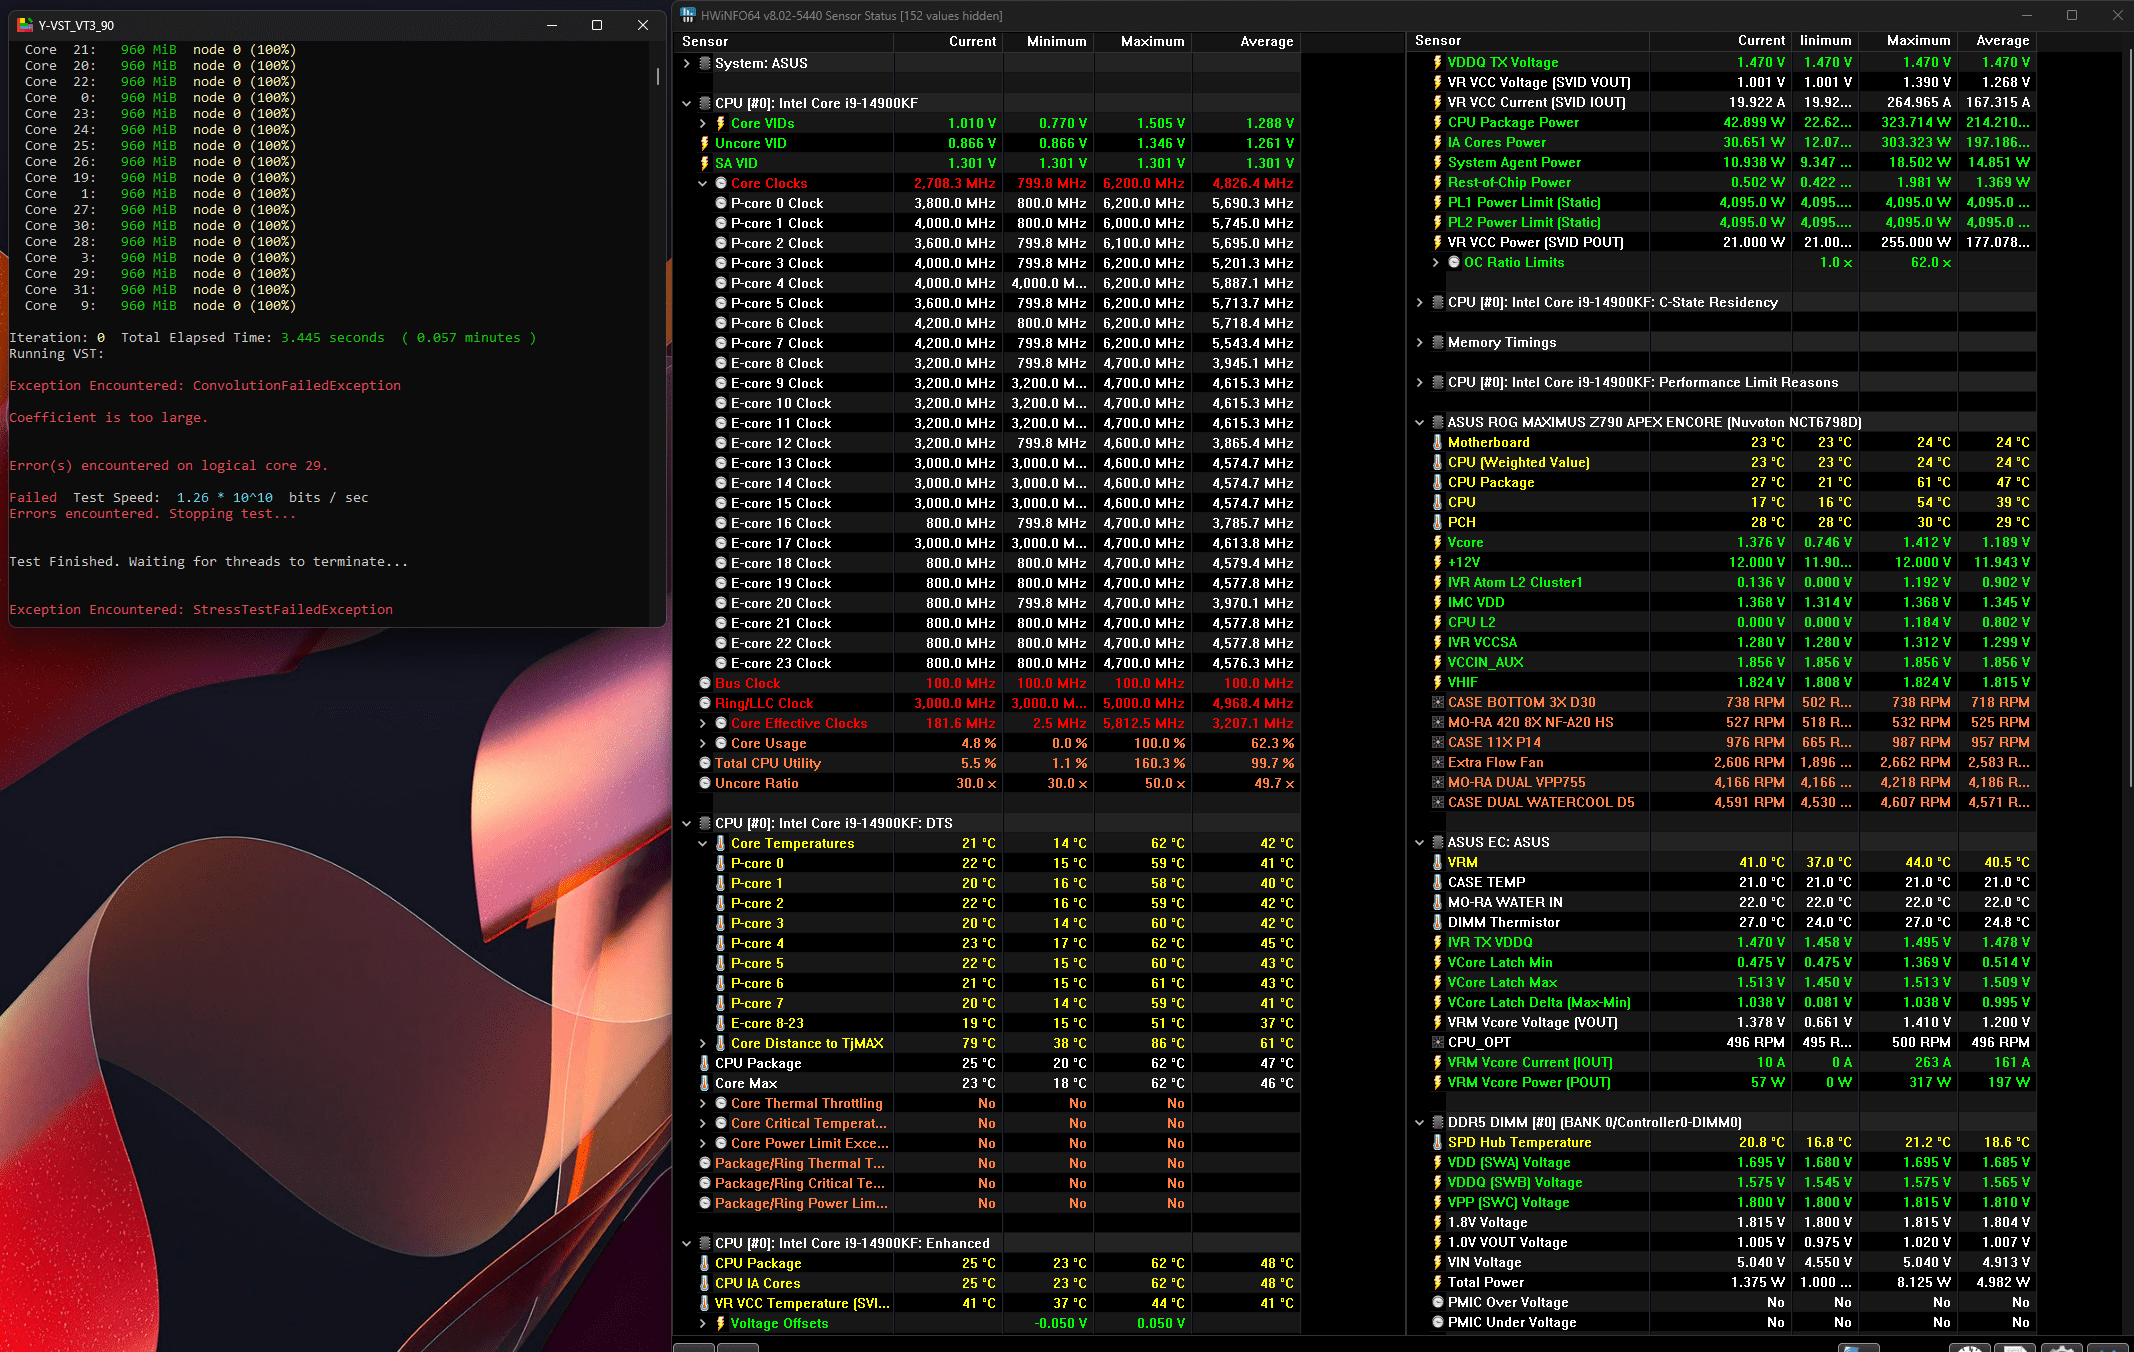The width and height of the screenshot is (2134, 1352).
Task: Click the HWiNFO64 app icon in title bar
Action: [x=687, y=15]
